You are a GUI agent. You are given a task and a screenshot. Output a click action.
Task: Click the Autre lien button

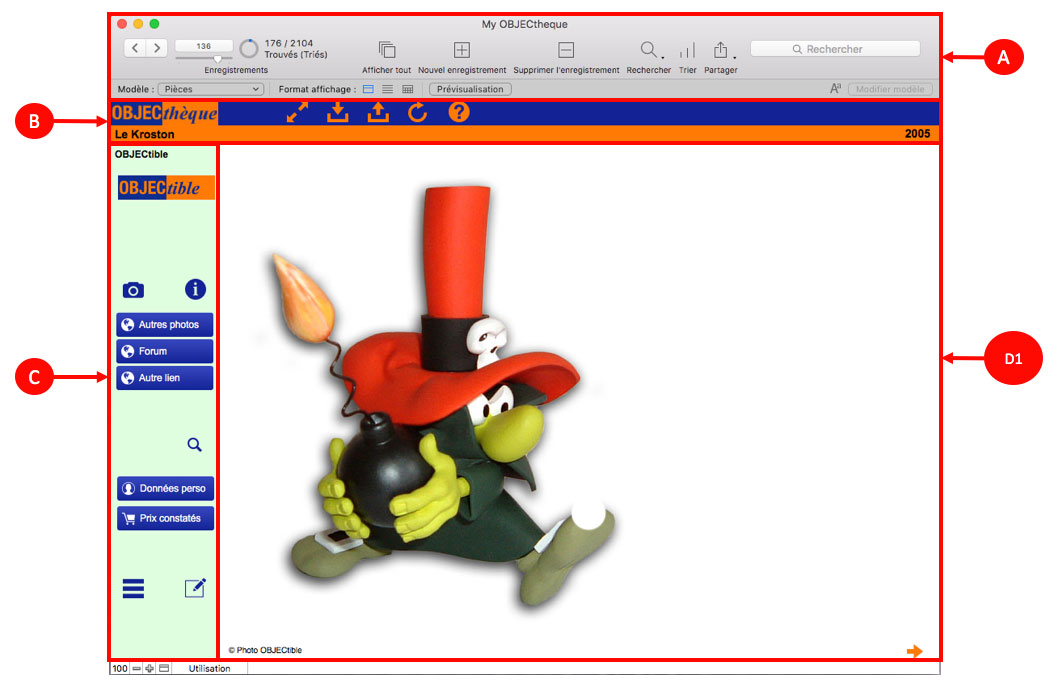tap(165, 378)
